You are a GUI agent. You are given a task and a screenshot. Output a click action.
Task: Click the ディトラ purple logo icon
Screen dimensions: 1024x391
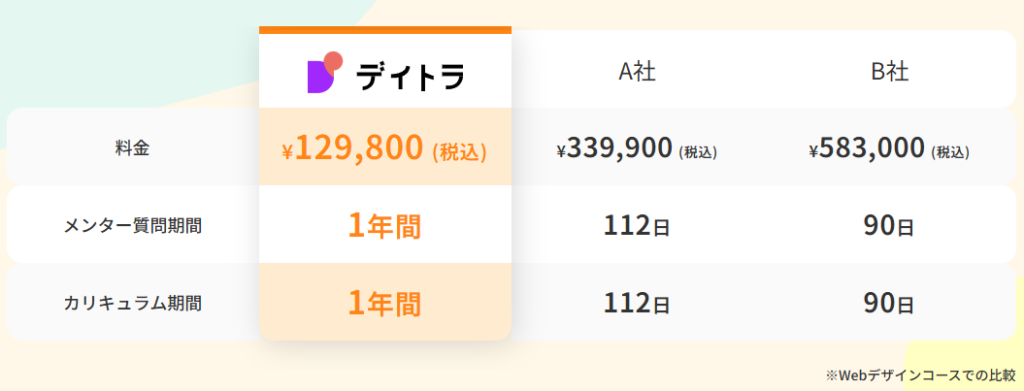[325, 72]
